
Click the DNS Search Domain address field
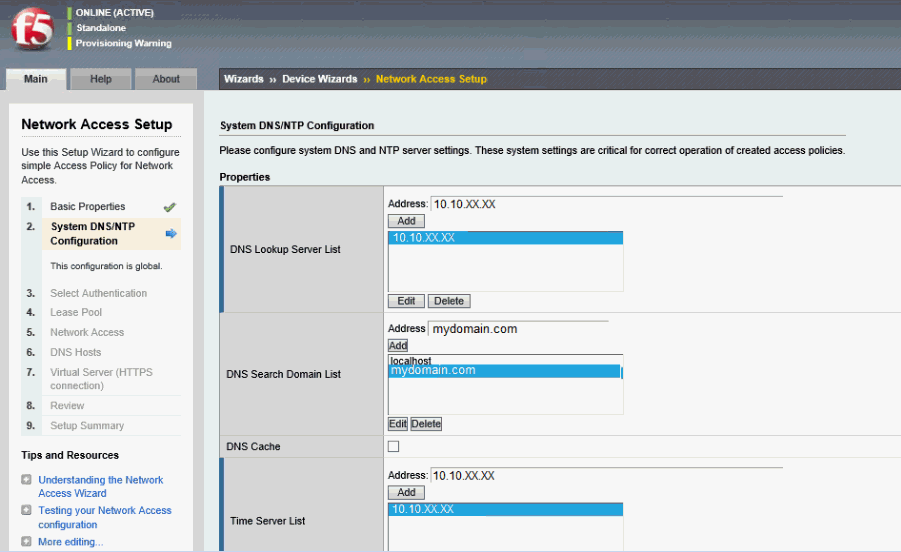[517, 329]
